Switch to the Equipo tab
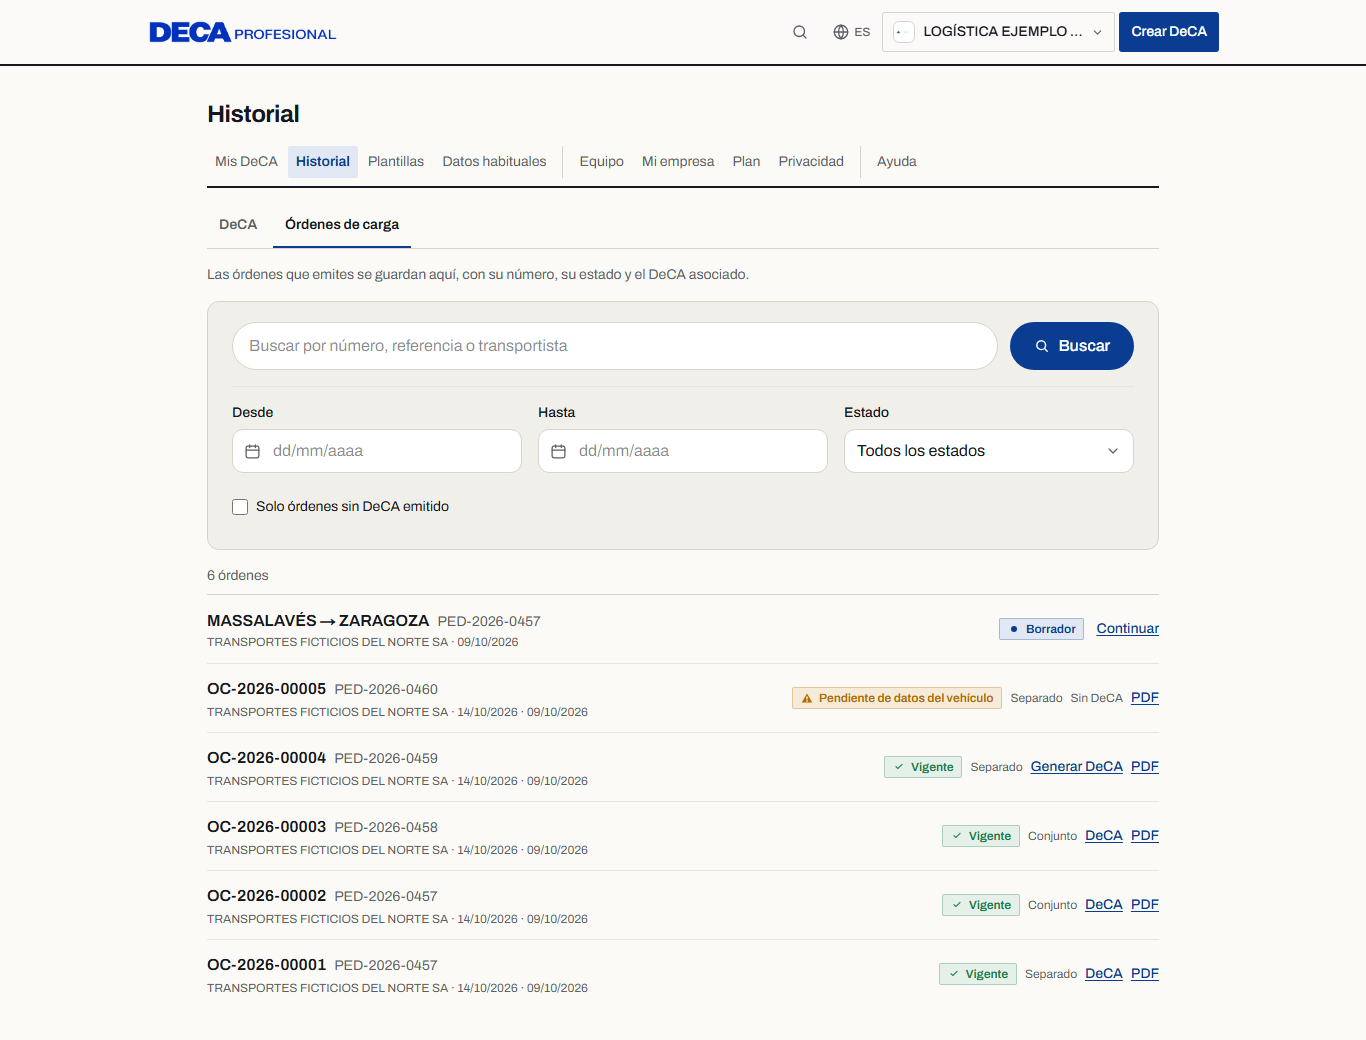 pyautogui.click(x=602, y=162)
